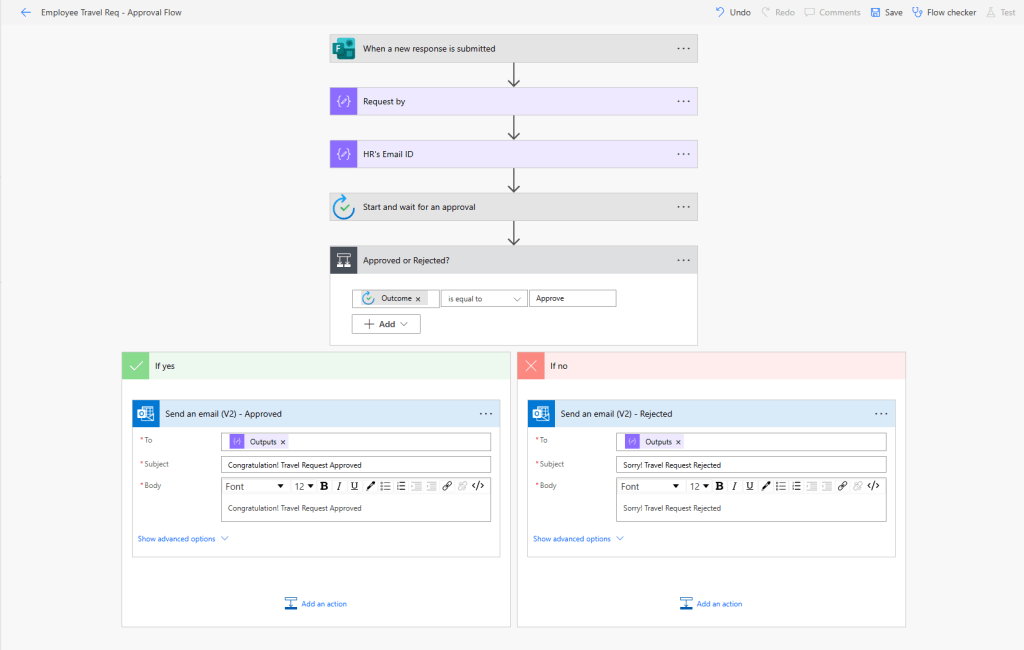Click the back arrow beside the flow title
Screen dimensions: 1024x650
point(26,12)
